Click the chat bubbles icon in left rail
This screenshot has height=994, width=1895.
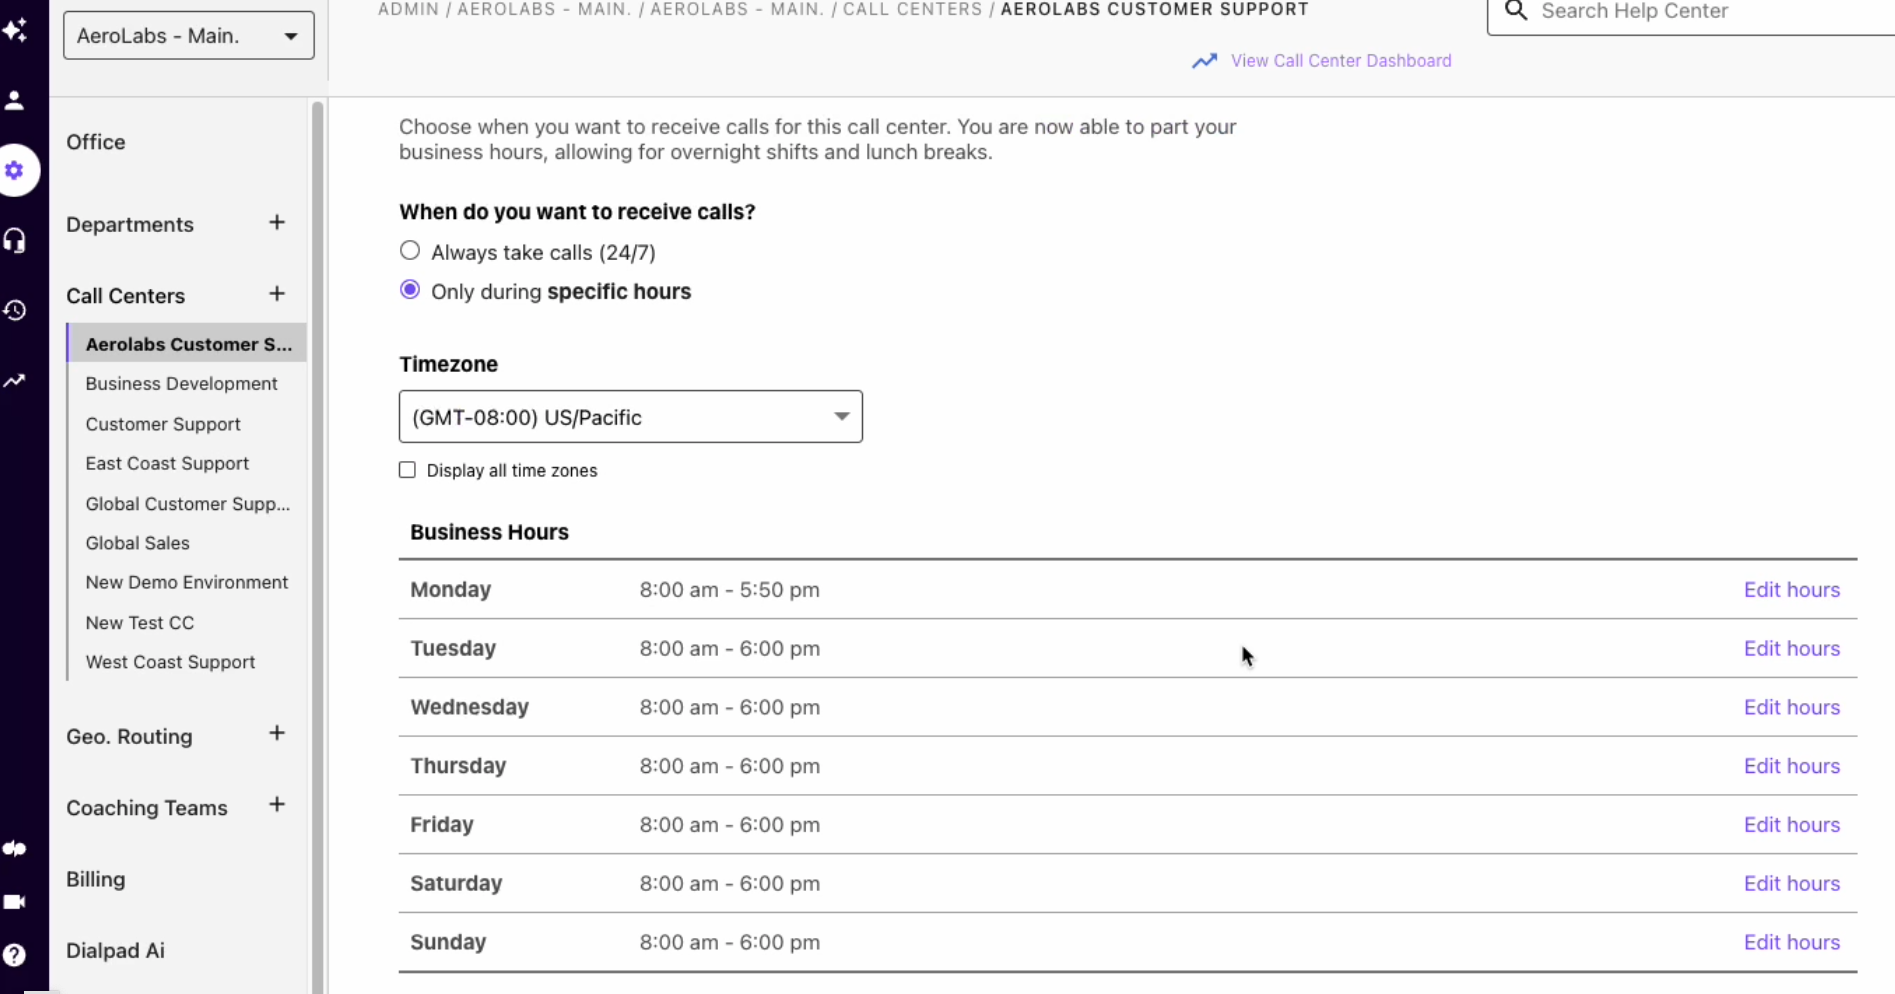[15, 849]
